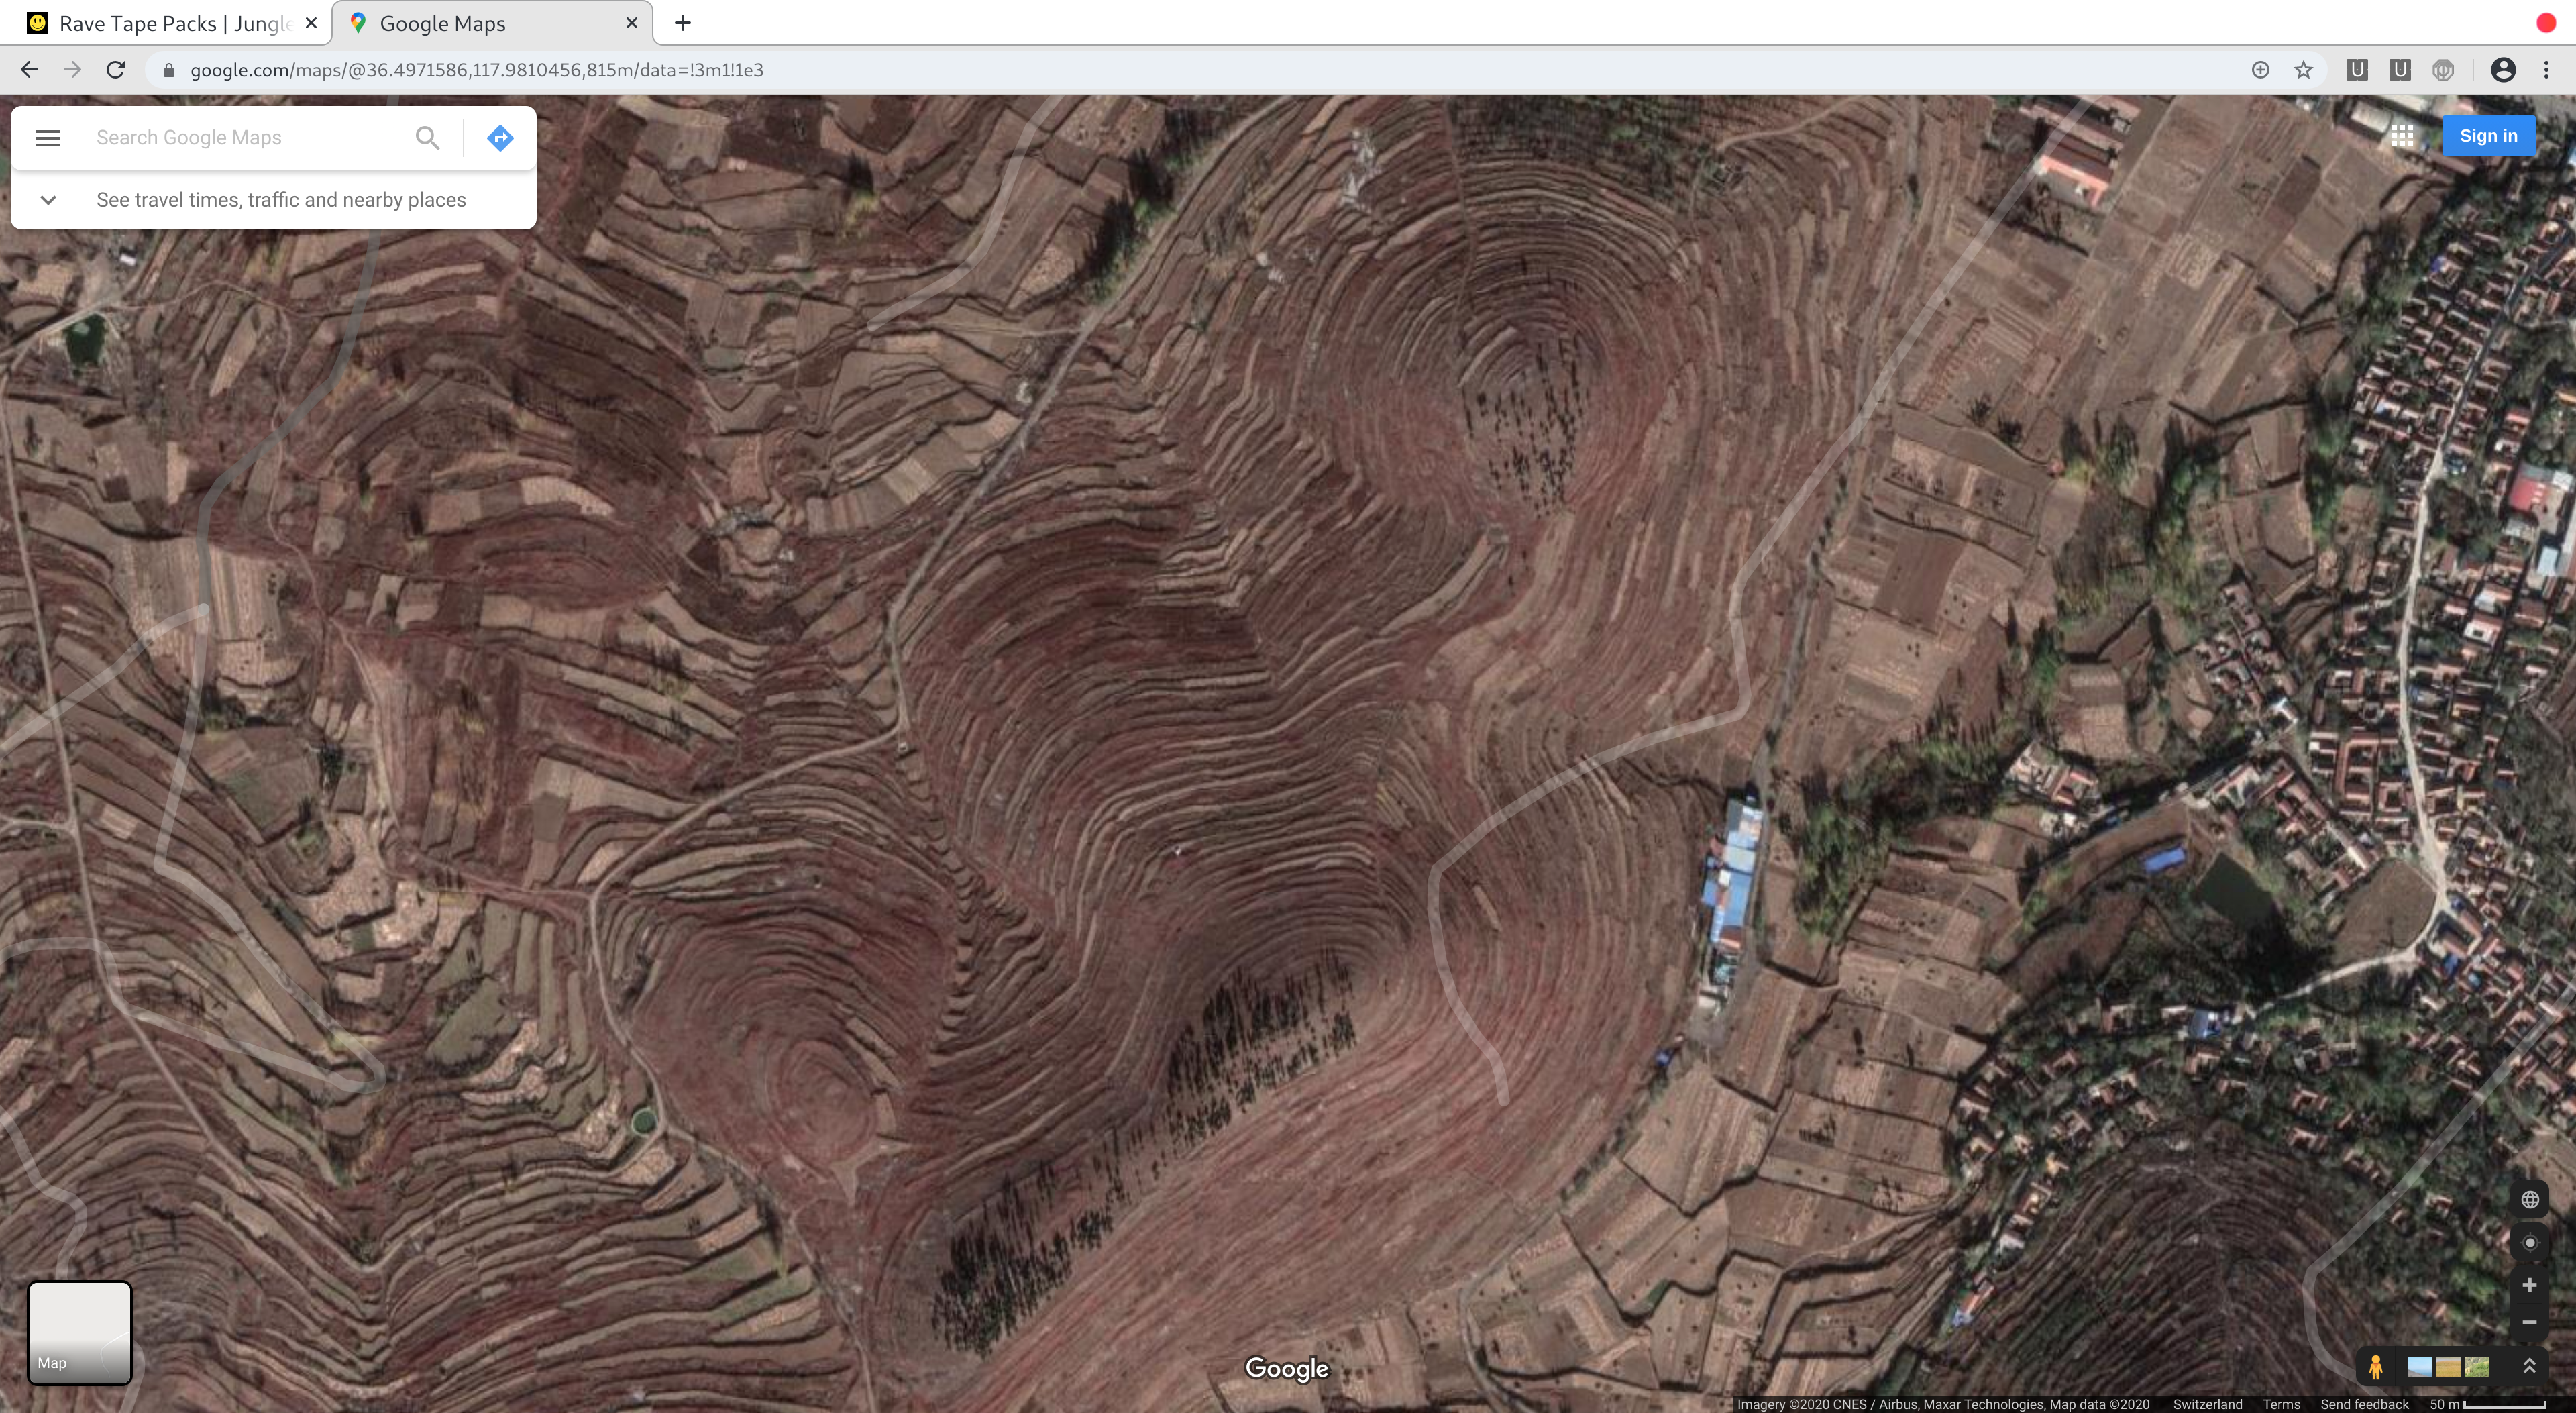This screenshot has height=1413, width=2576.
Task: Open directions with the blue arrow icon
Action: point(500,138)
